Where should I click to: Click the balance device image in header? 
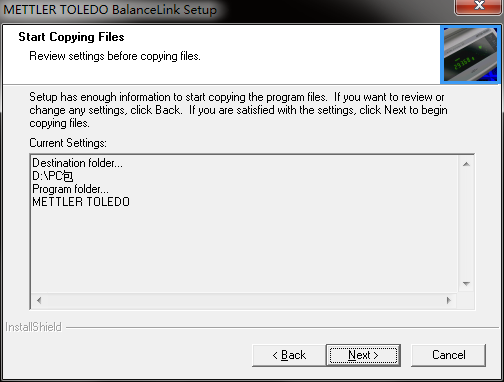470,54
